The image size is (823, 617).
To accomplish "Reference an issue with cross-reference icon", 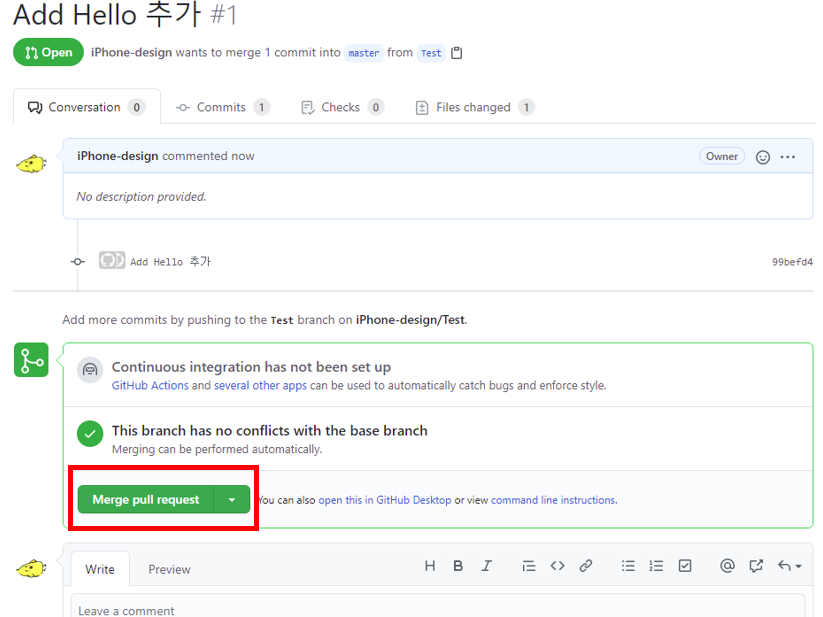I will tap(756, 566).
